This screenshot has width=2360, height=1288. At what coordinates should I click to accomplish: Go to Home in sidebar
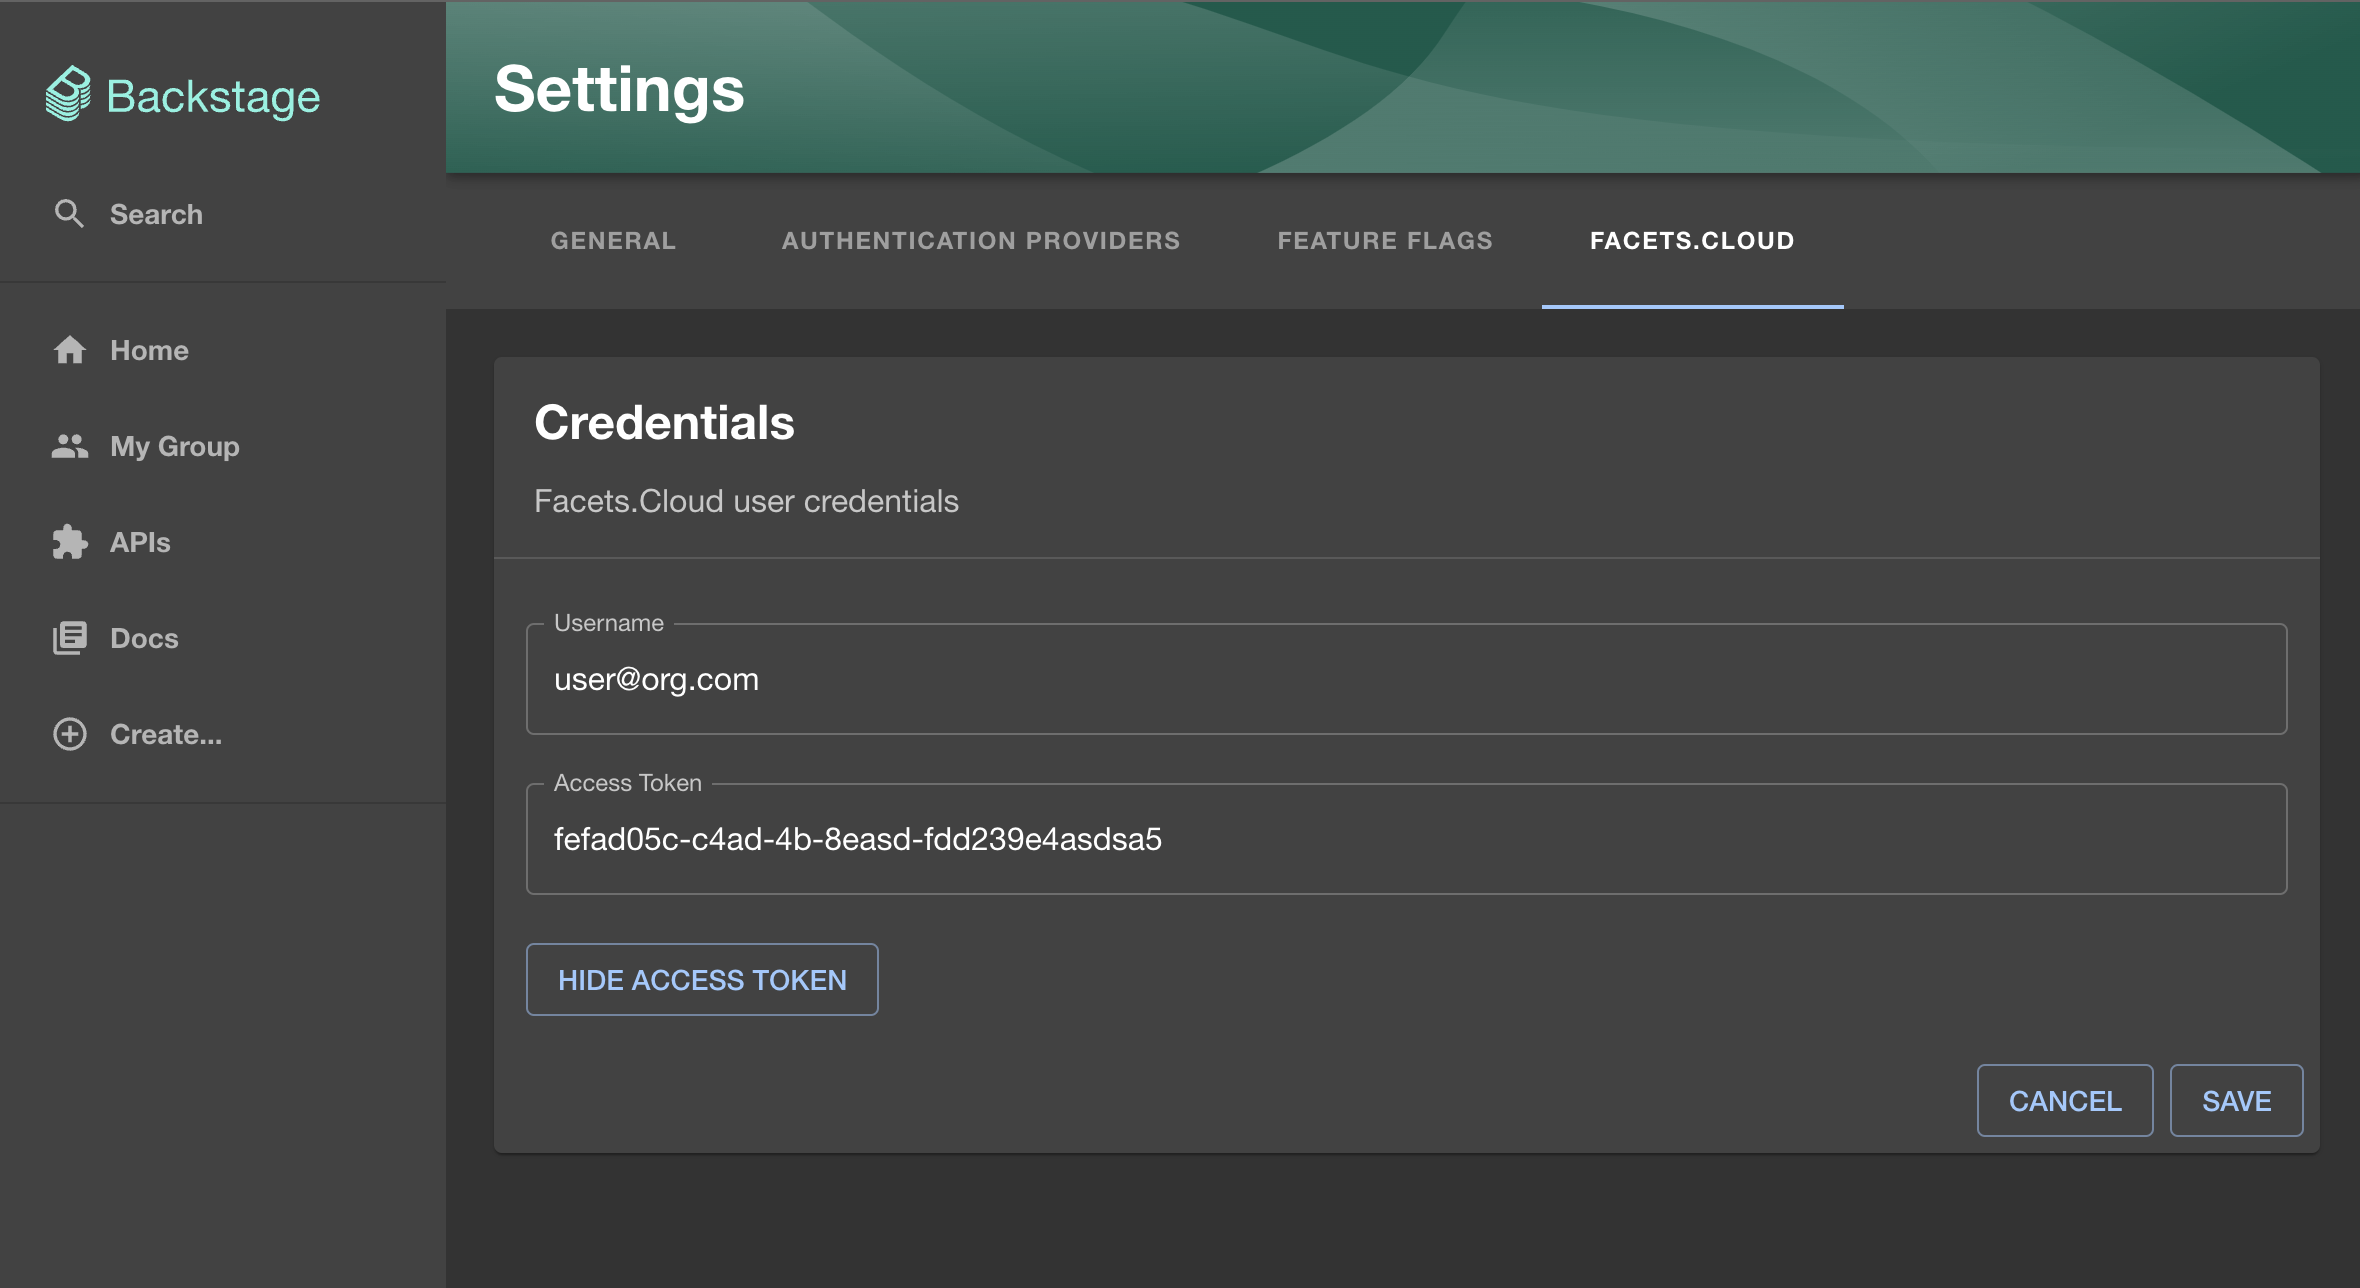point(149,350)
